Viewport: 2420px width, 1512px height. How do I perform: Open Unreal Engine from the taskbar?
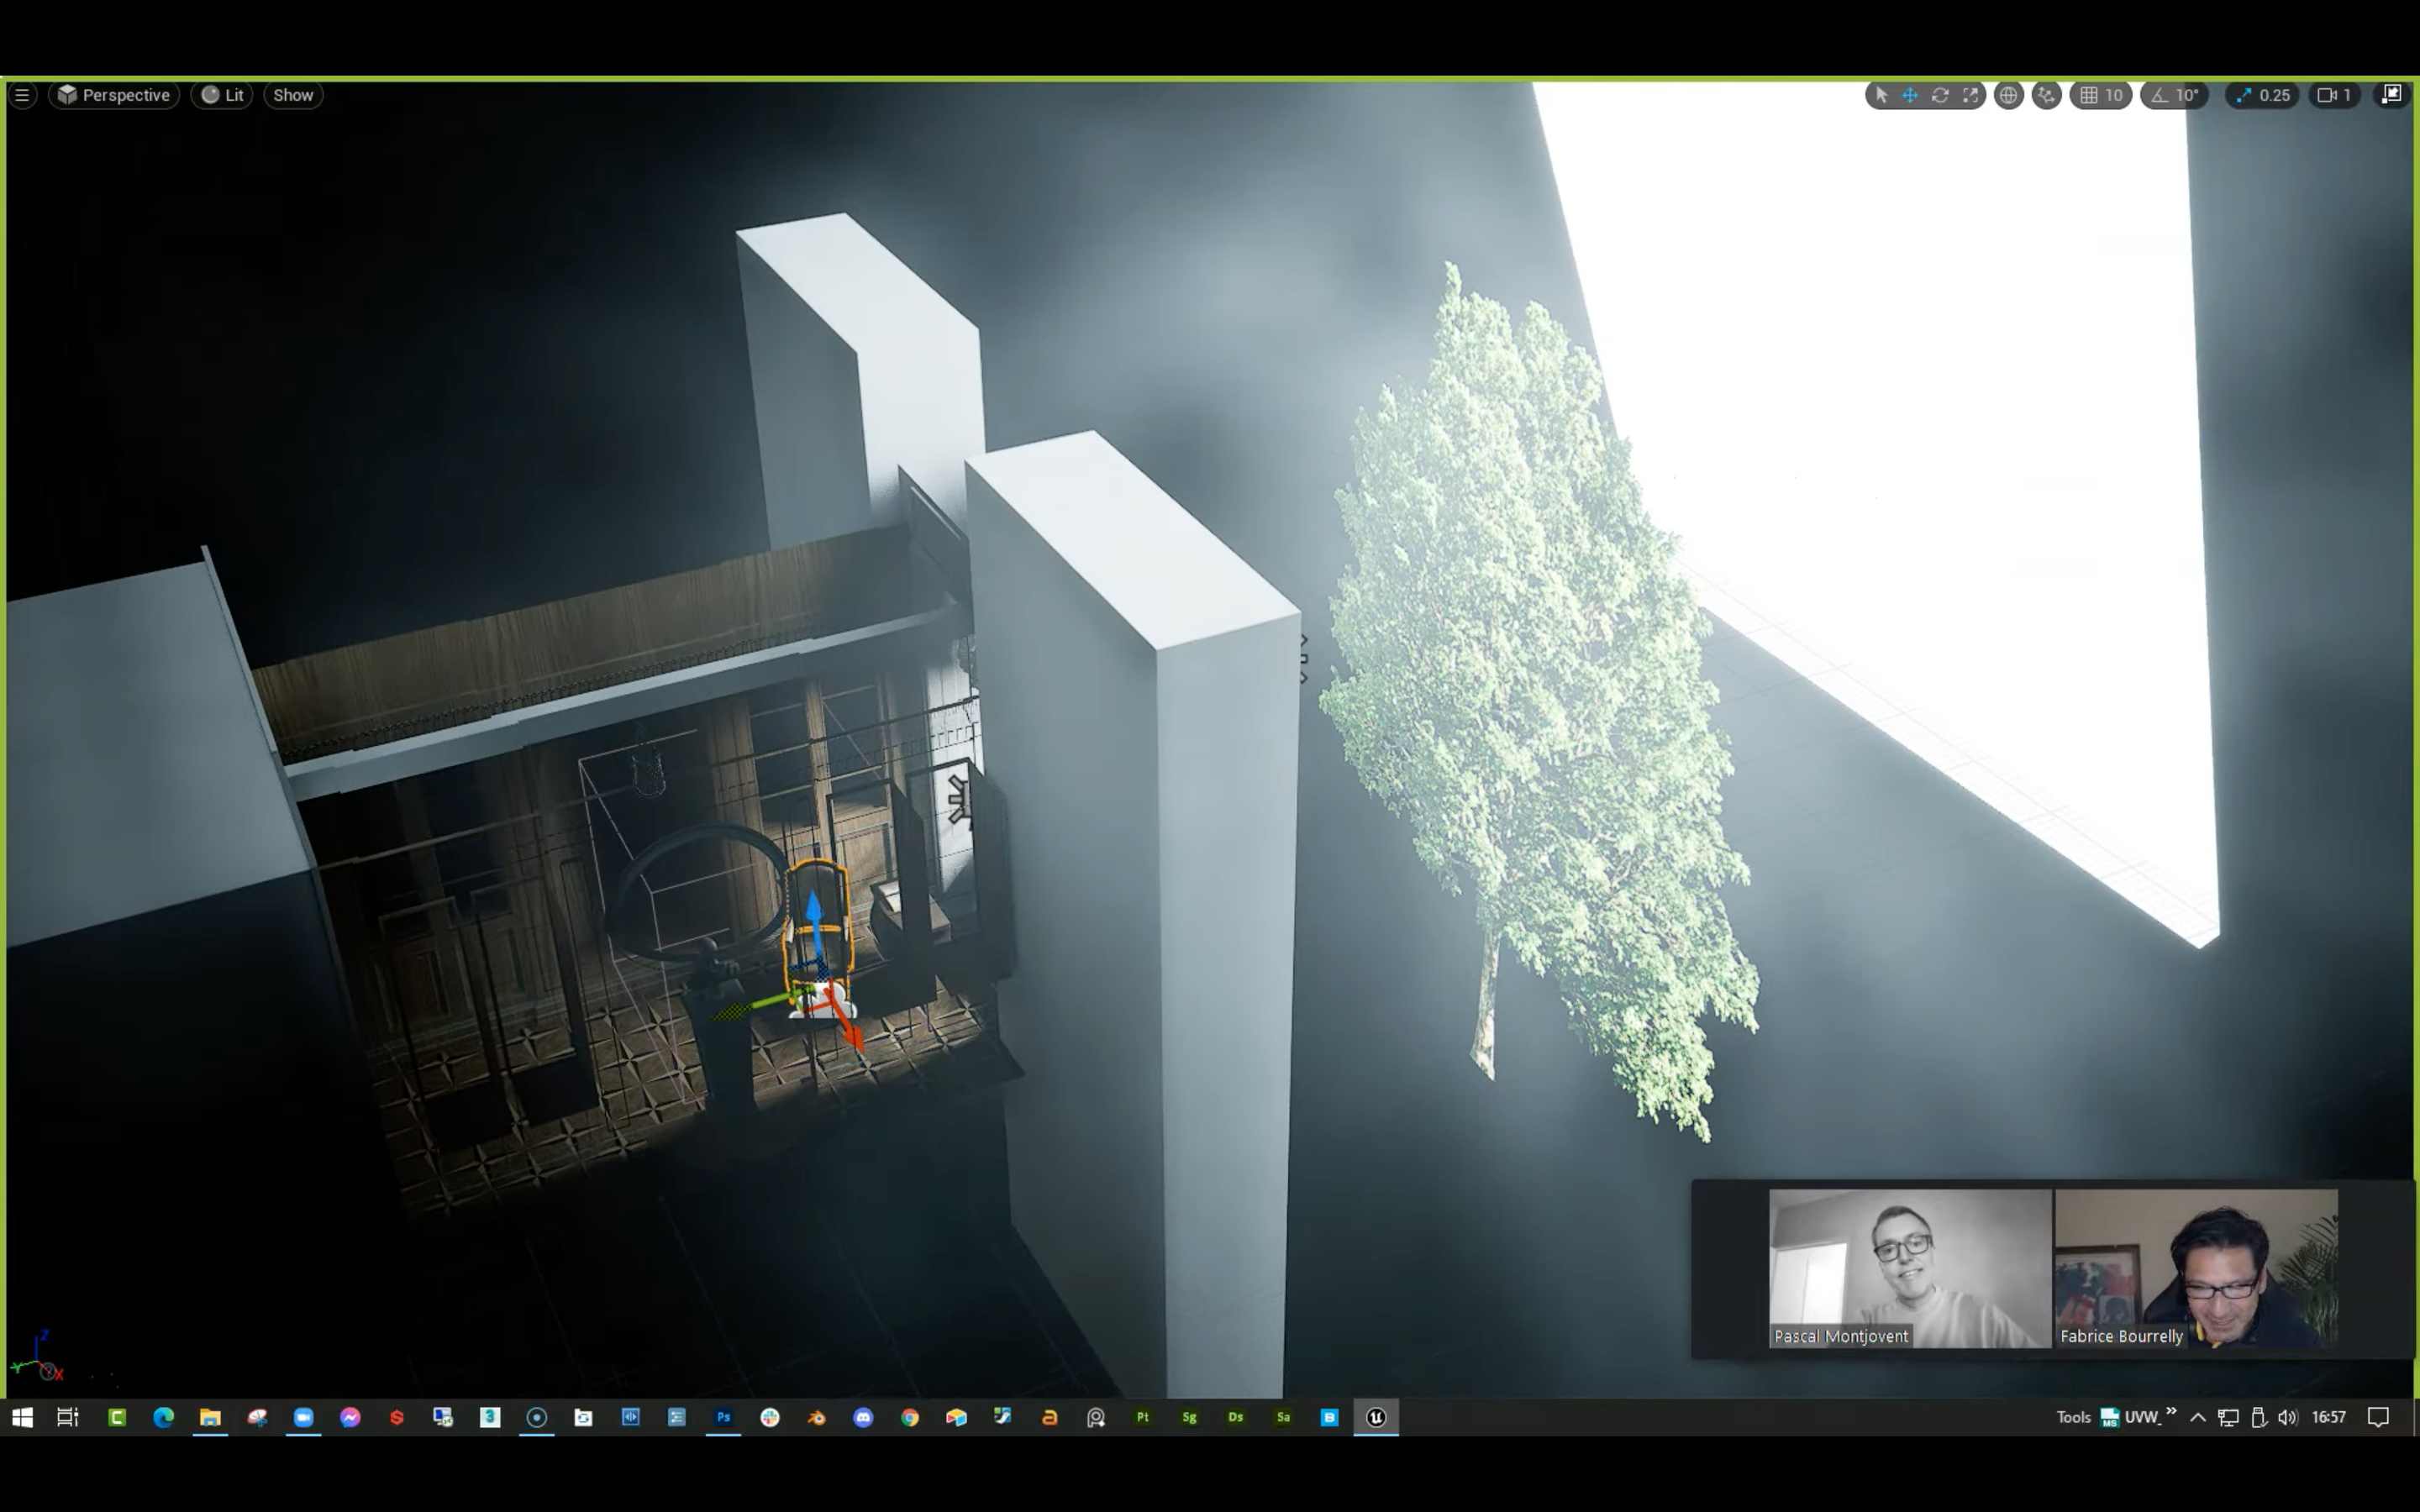click(1376, 1417)
